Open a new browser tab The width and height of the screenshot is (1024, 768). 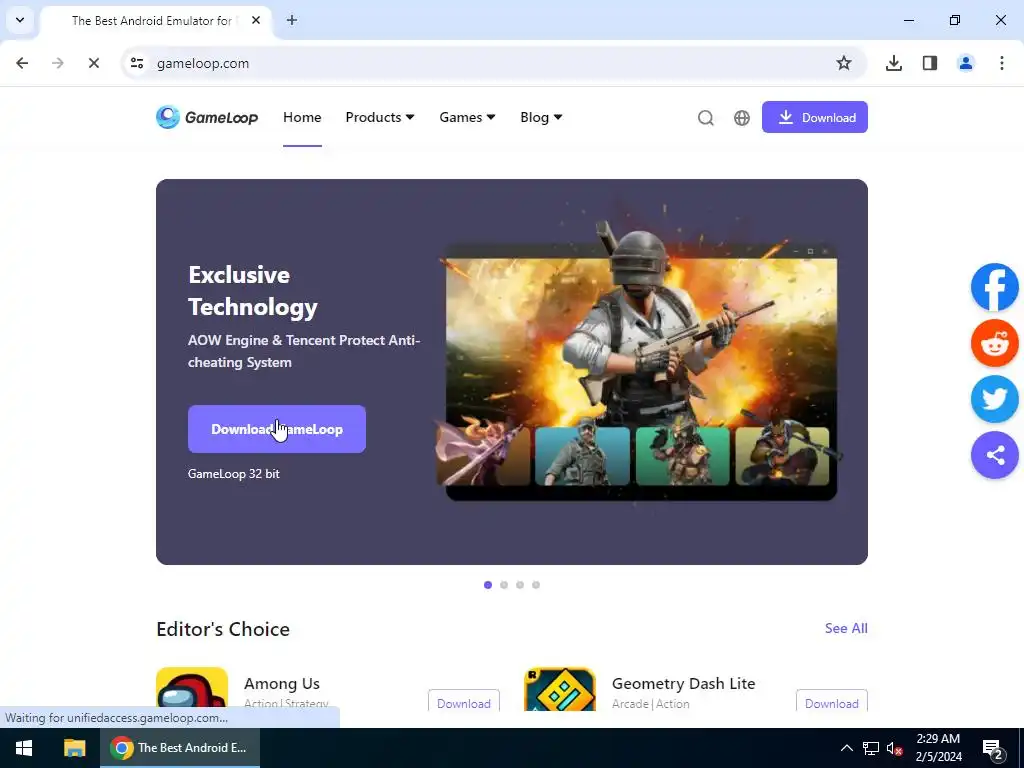[x=292, y=20]
